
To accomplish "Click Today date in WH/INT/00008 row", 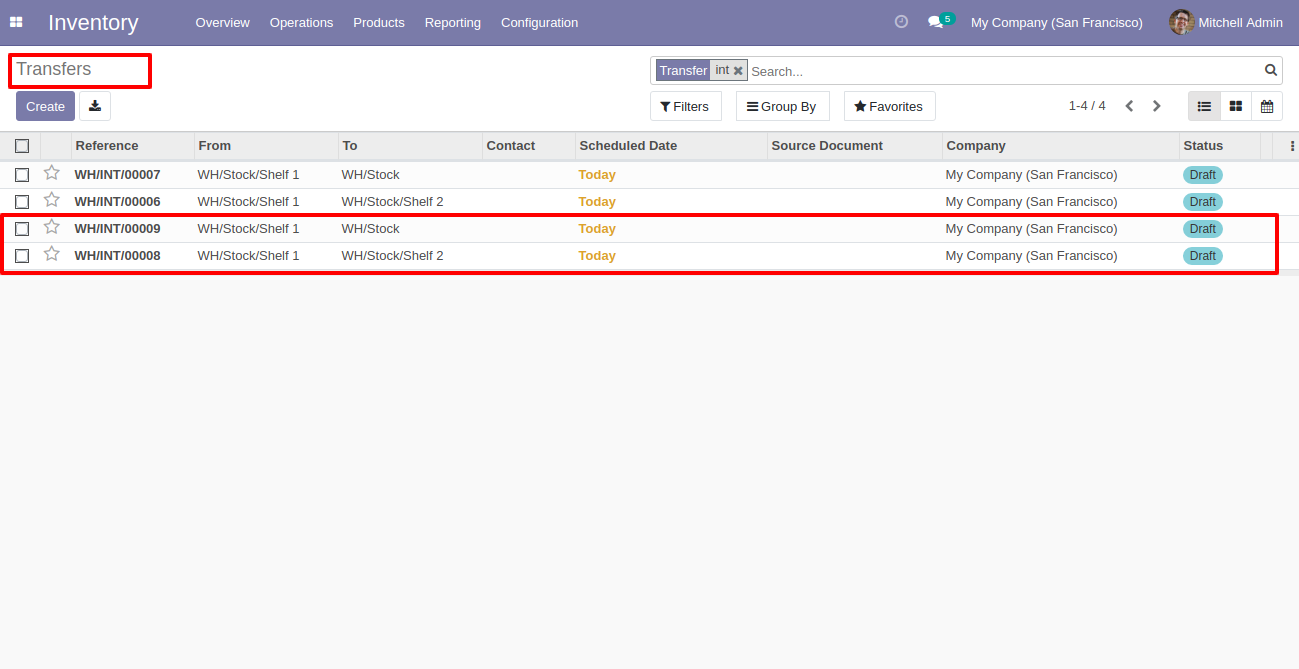I will click(597, 256).
